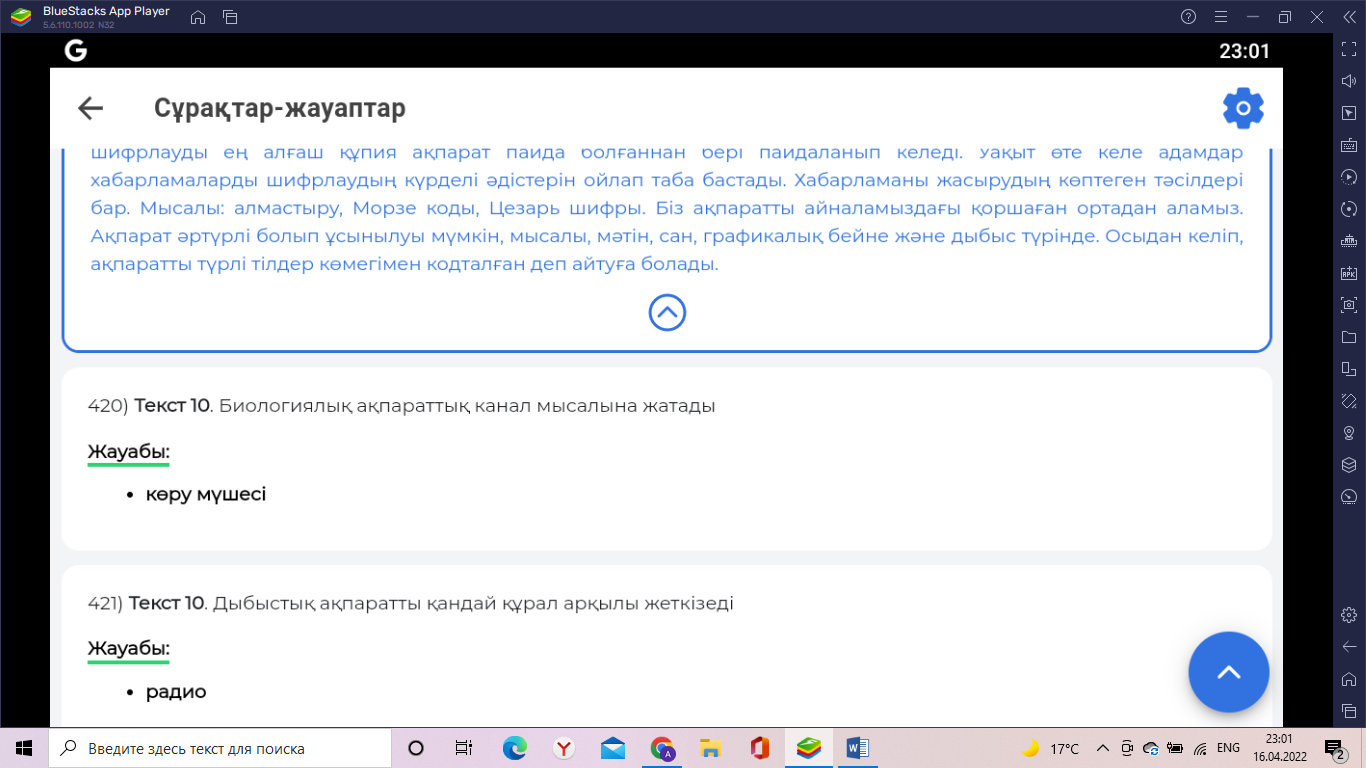Click "Жауабы:" label under question 420
The image size is (1366, 768).
click(129, 452)
